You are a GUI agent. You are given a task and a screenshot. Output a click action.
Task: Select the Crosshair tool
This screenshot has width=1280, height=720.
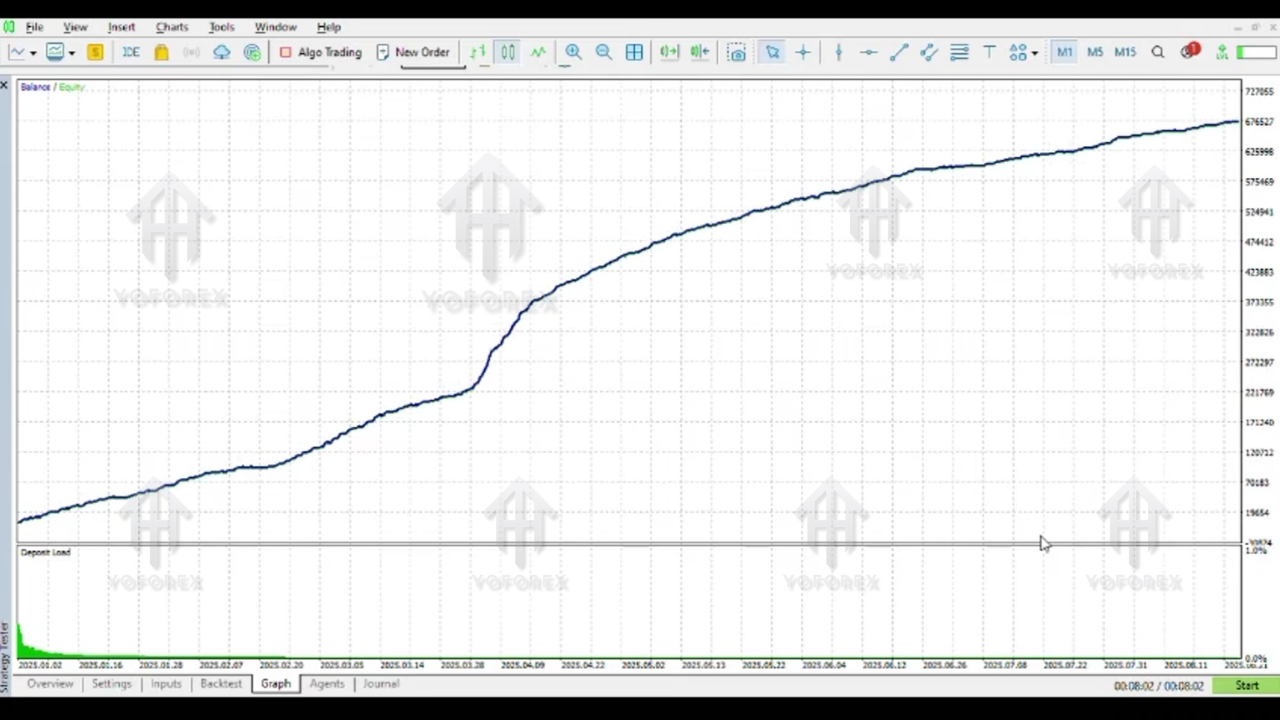tap(803, 52)
